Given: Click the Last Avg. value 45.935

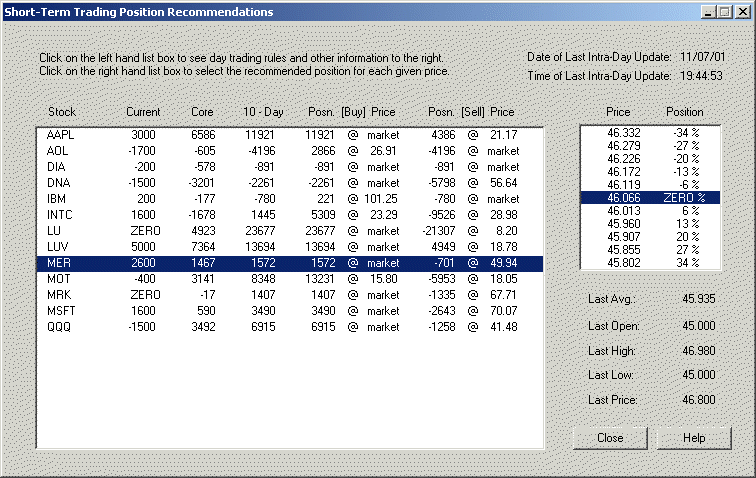Looking at the screenshot, I should click(x=699, y=299).
